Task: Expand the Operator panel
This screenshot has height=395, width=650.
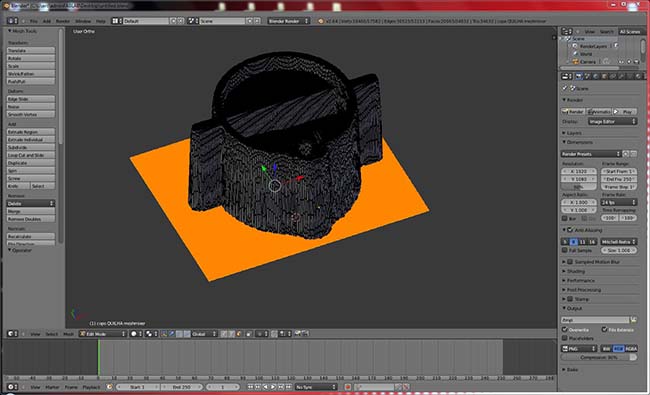Action: coord(20,250)
